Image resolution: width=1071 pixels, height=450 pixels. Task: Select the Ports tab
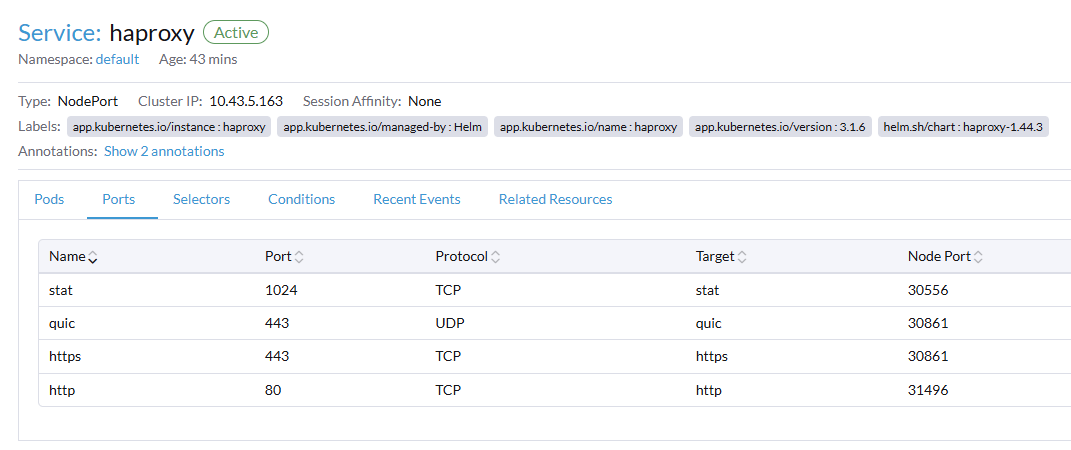118,199
